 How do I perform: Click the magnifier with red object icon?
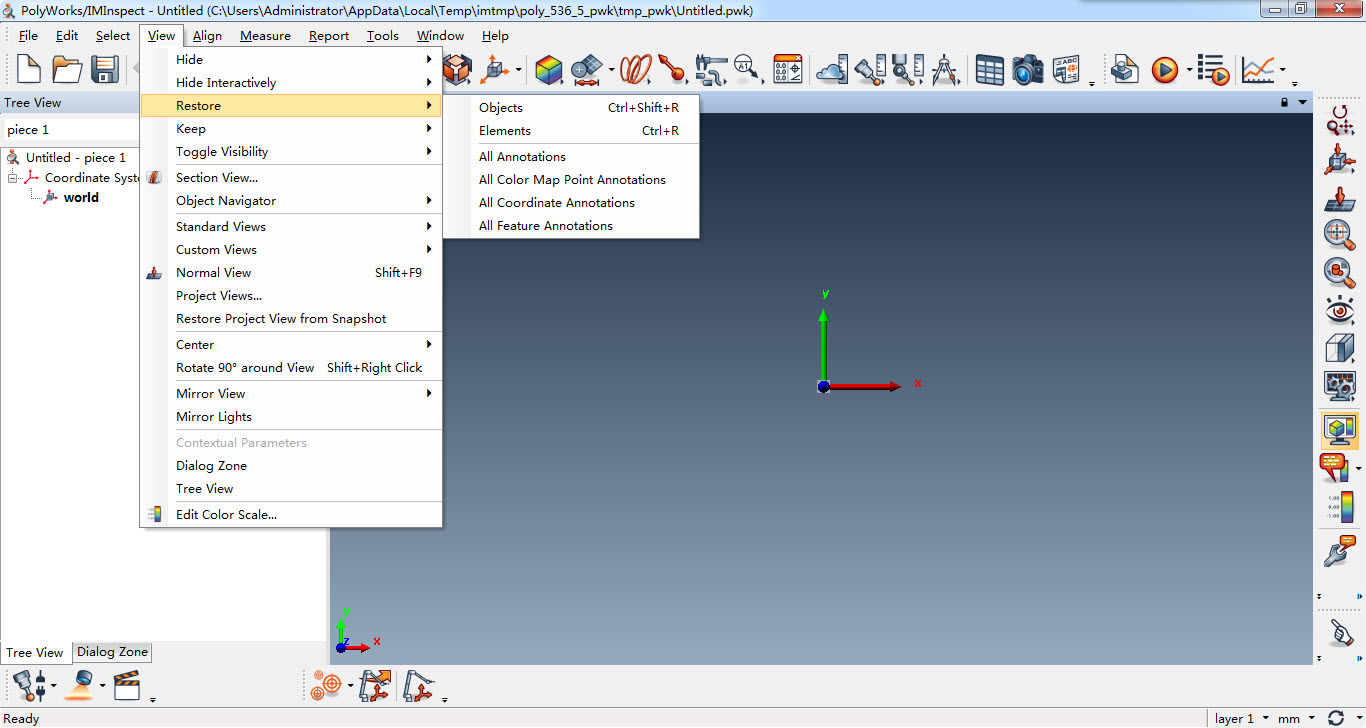tap(1339, 272)
